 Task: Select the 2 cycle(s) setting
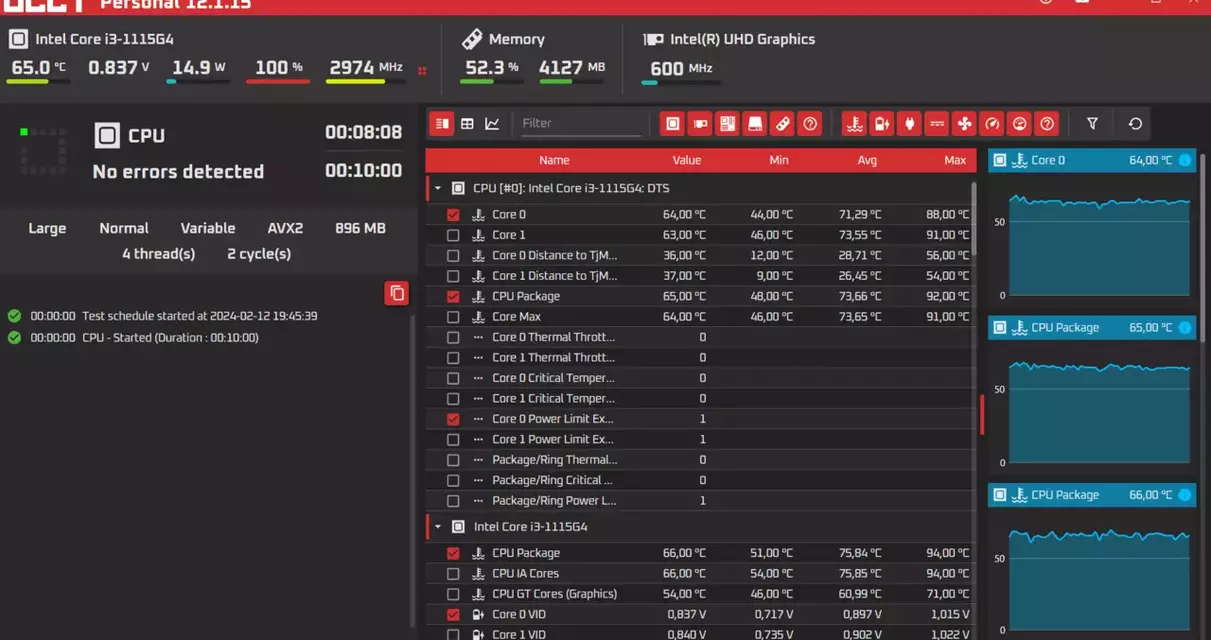259,254
